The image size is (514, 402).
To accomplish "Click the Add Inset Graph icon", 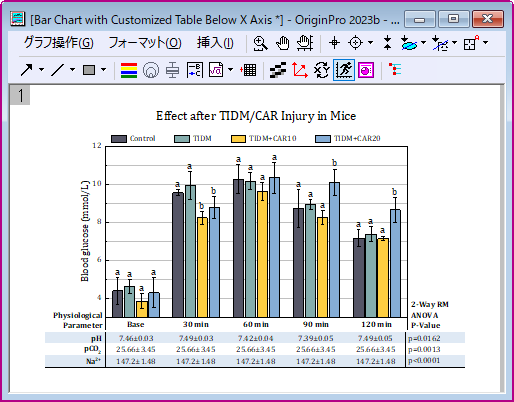I will point(471,43).
